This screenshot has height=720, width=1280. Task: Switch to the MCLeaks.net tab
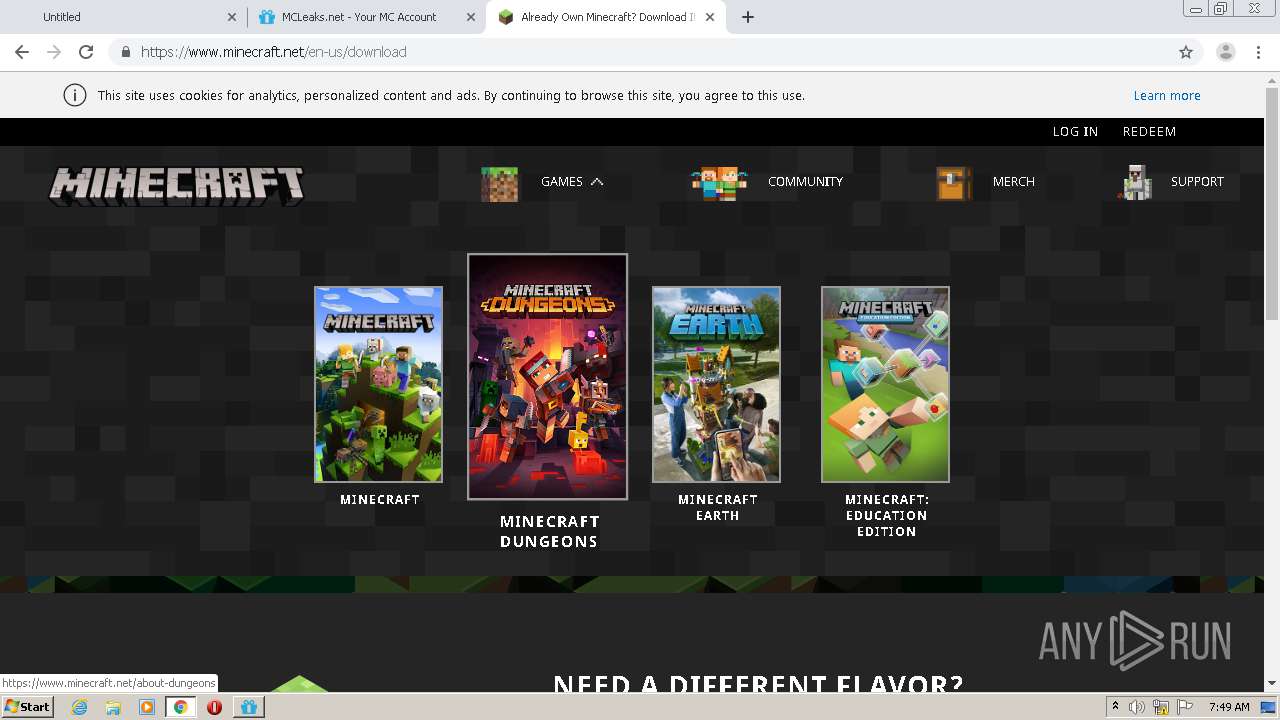pos(366,17)
